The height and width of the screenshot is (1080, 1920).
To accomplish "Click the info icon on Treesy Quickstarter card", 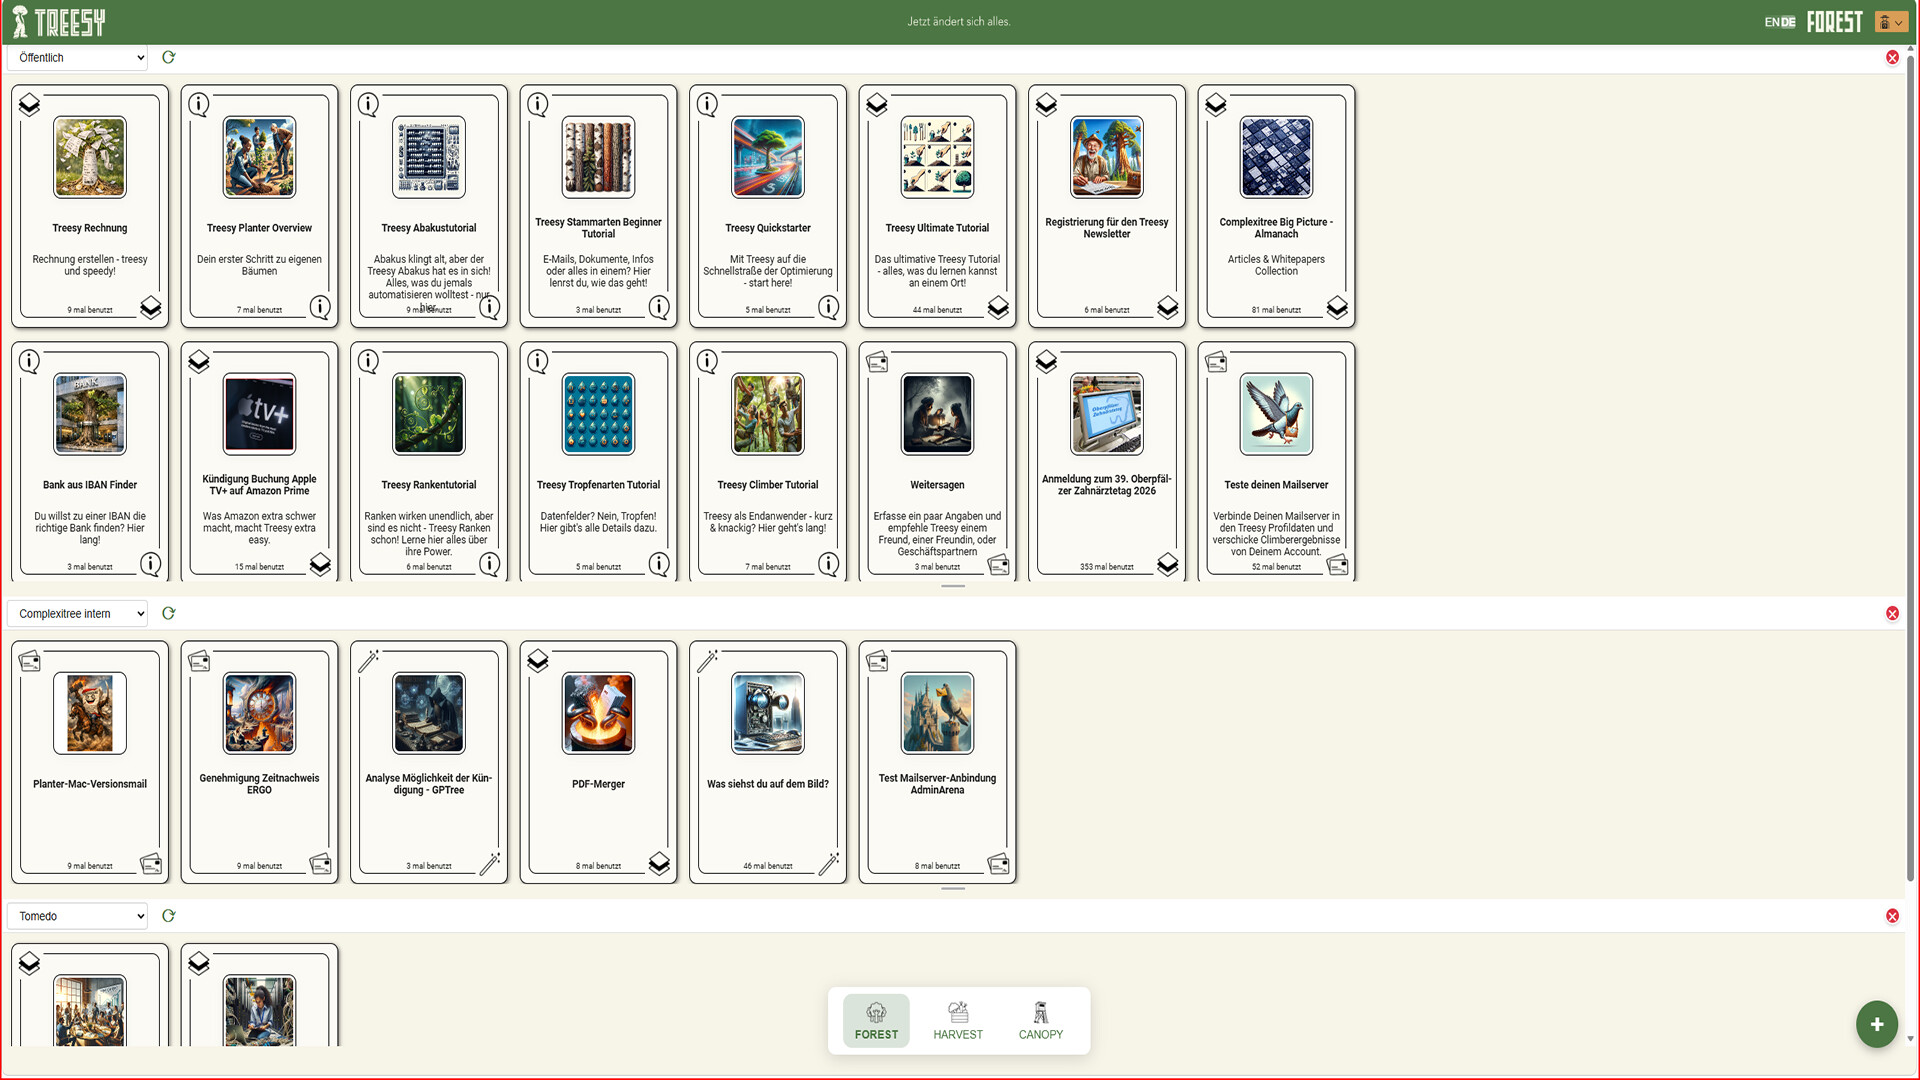I will click(x=707, y=104).
